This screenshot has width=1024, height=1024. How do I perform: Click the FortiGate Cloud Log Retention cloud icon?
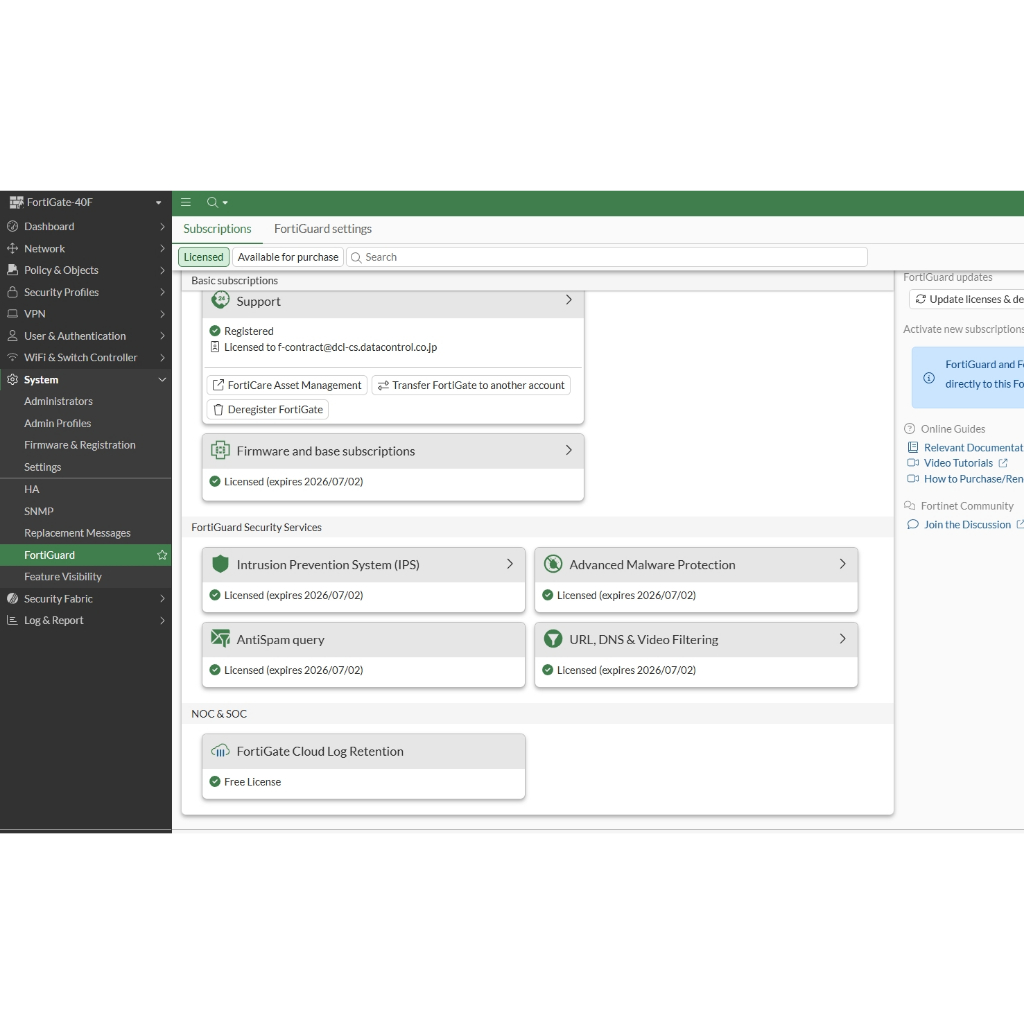coord(220,751)
